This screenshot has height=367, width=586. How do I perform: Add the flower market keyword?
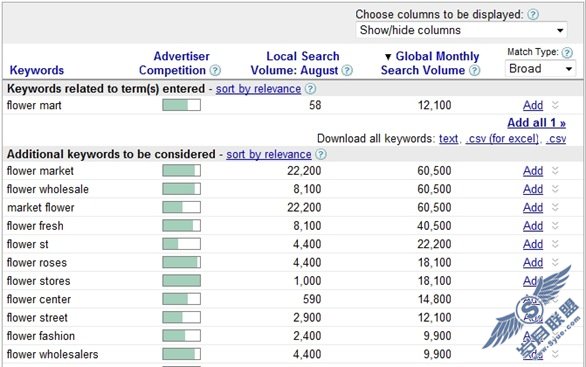click(533, 171)
